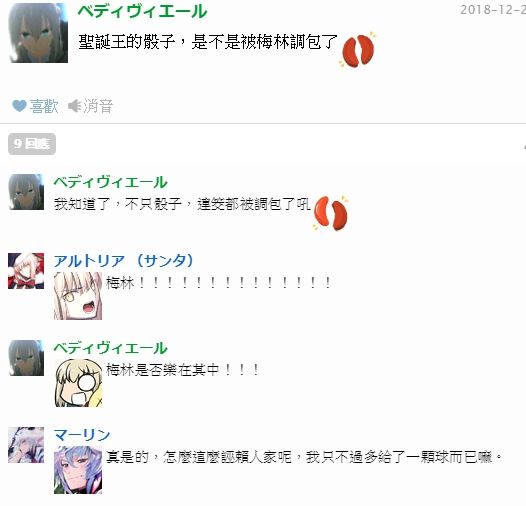Image resolution: width=526 pixels, height=506 pixels.
Task: Click the マーリン user avatar
Action: pyautogui.click(x=26, y=445)
